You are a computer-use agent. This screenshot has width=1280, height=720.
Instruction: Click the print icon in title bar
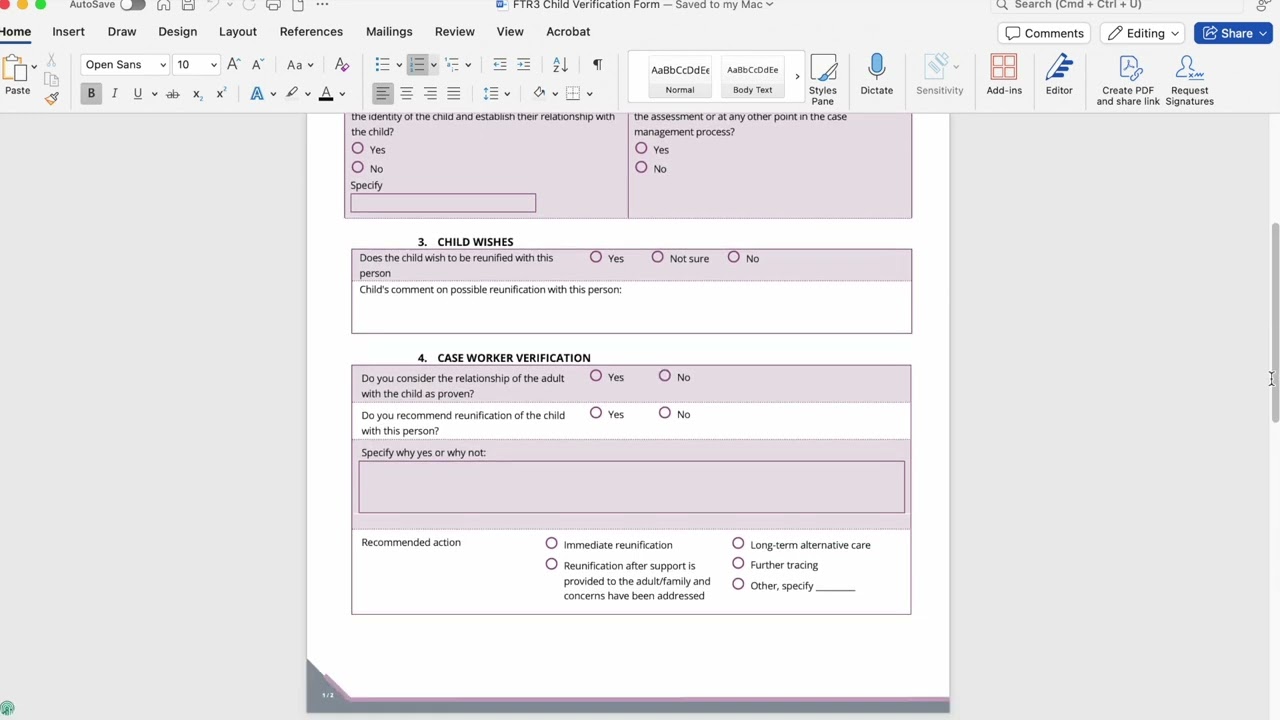(273, 5)
